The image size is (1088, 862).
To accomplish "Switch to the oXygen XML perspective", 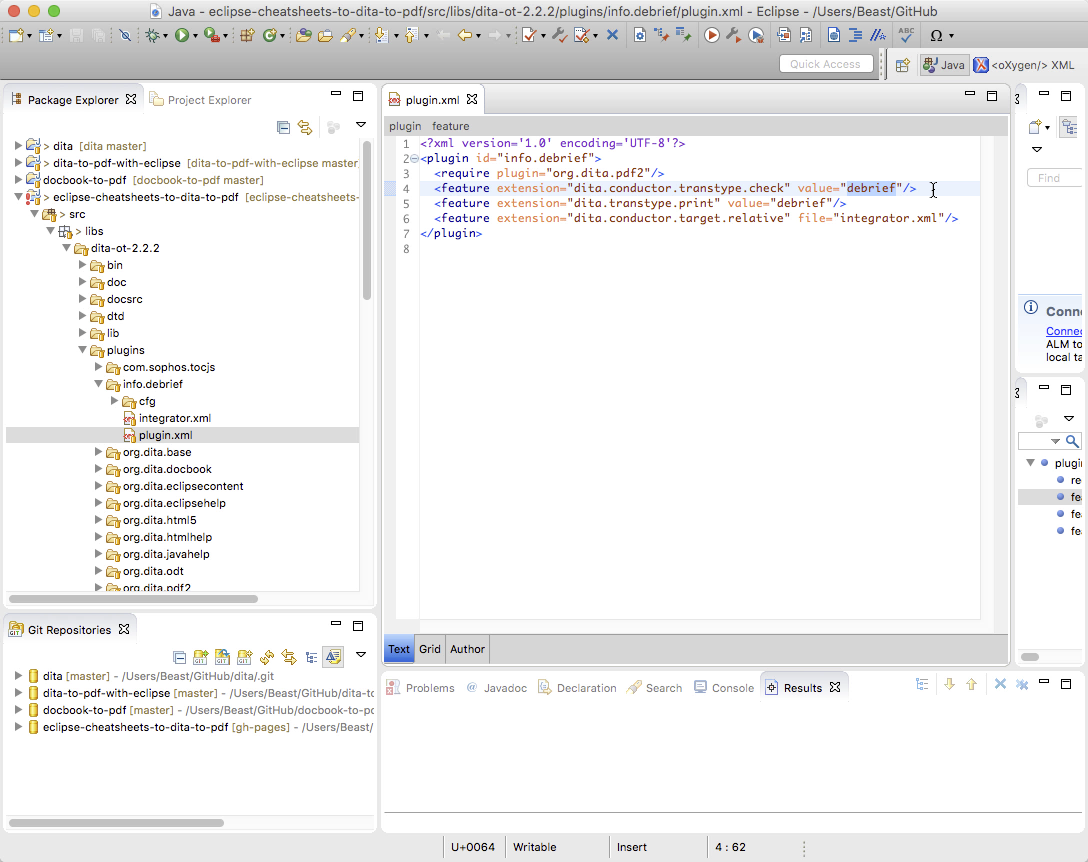I will pyautogui.click(x=1024, y=65).
